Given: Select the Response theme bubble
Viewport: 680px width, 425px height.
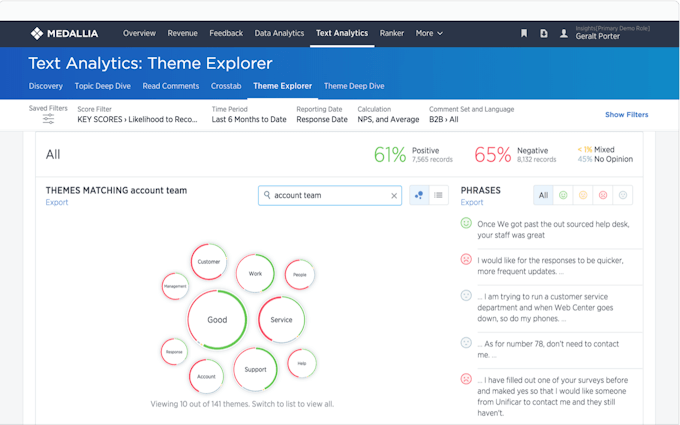Looking at the screenshot, I should (174, 352).
